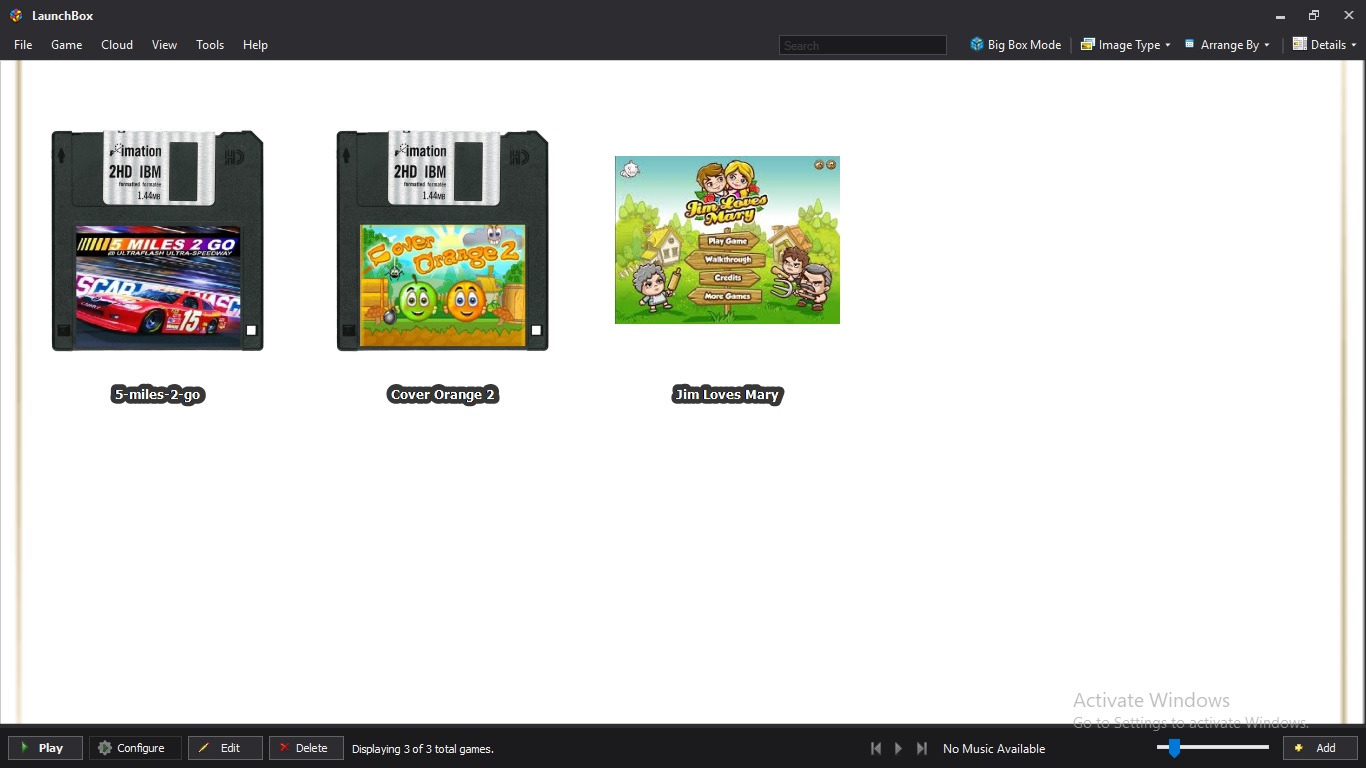This screenshot has height=768, width=1366.
Task: Select the Jim Loves Mary game image
Action: point(727,240)
